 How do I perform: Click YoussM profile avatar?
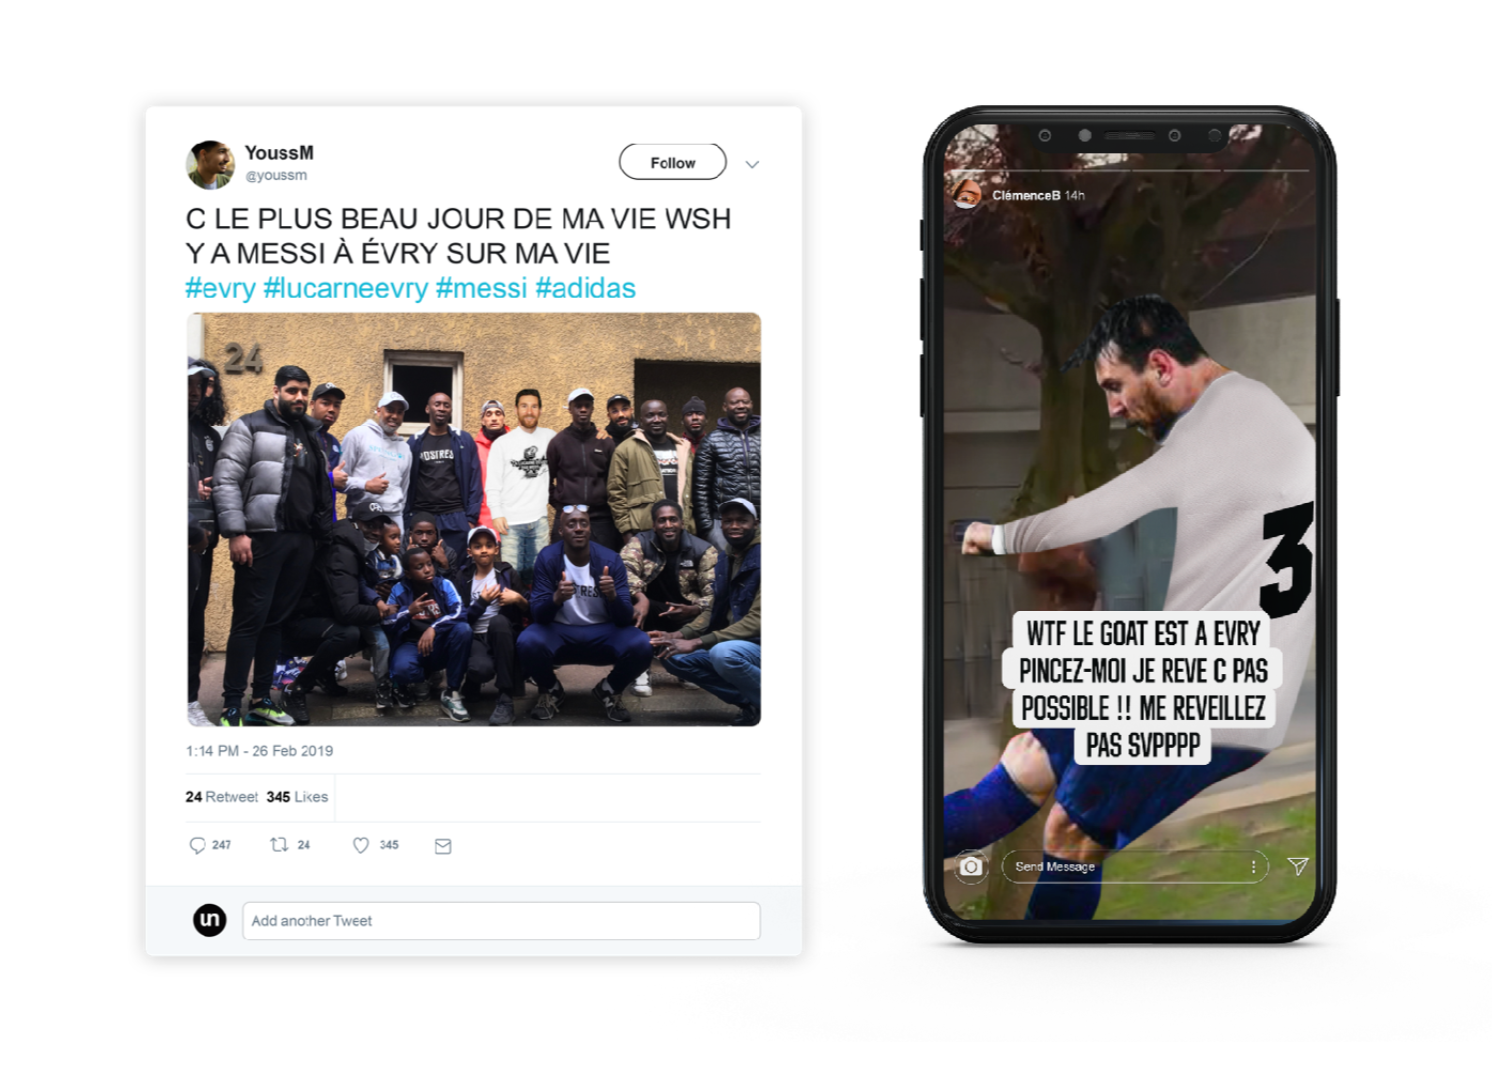[x=210, y=164]
